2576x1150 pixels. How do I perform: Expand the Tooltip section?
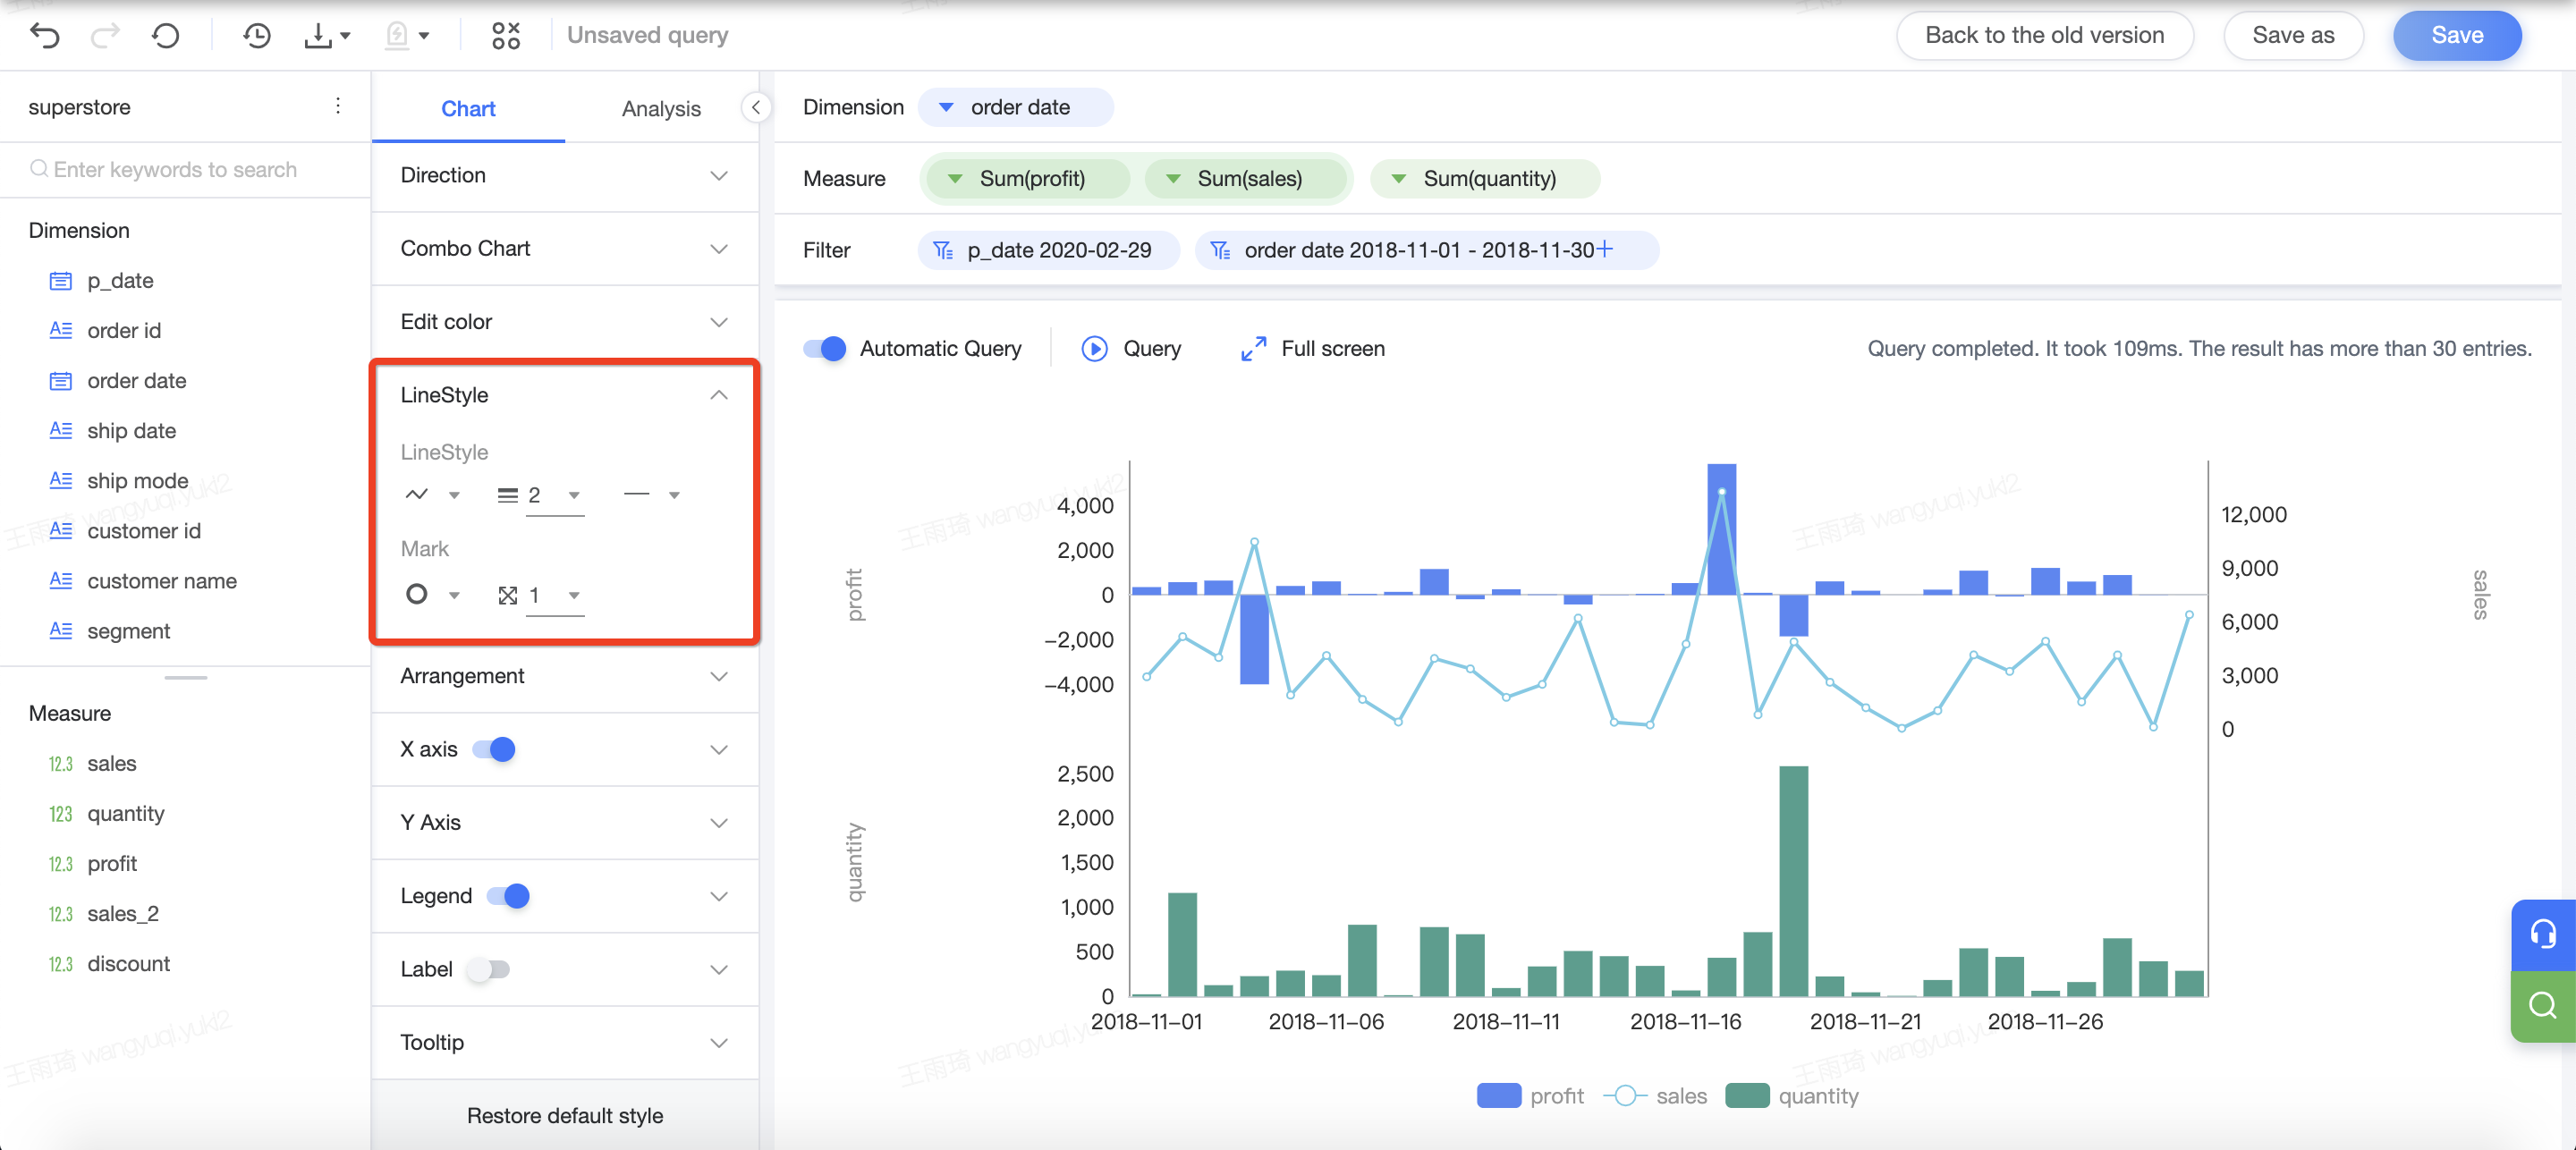(x=564, y=1042)
